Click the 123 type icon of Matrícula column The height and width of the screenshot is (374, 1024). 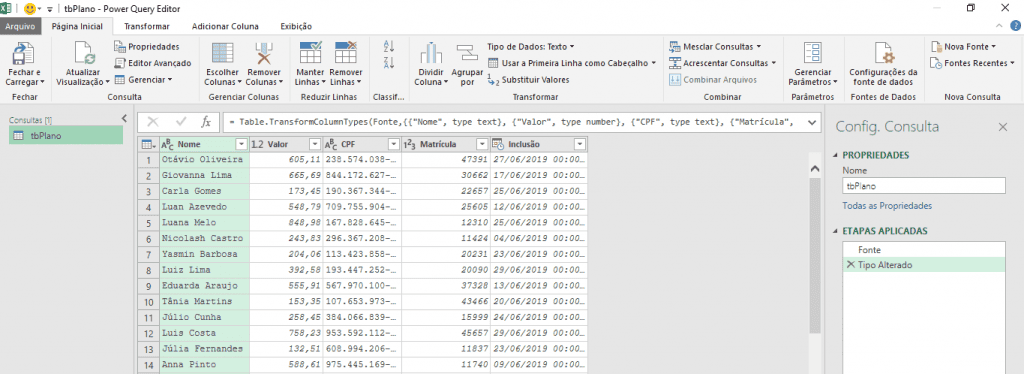click(x=409, y=144)
